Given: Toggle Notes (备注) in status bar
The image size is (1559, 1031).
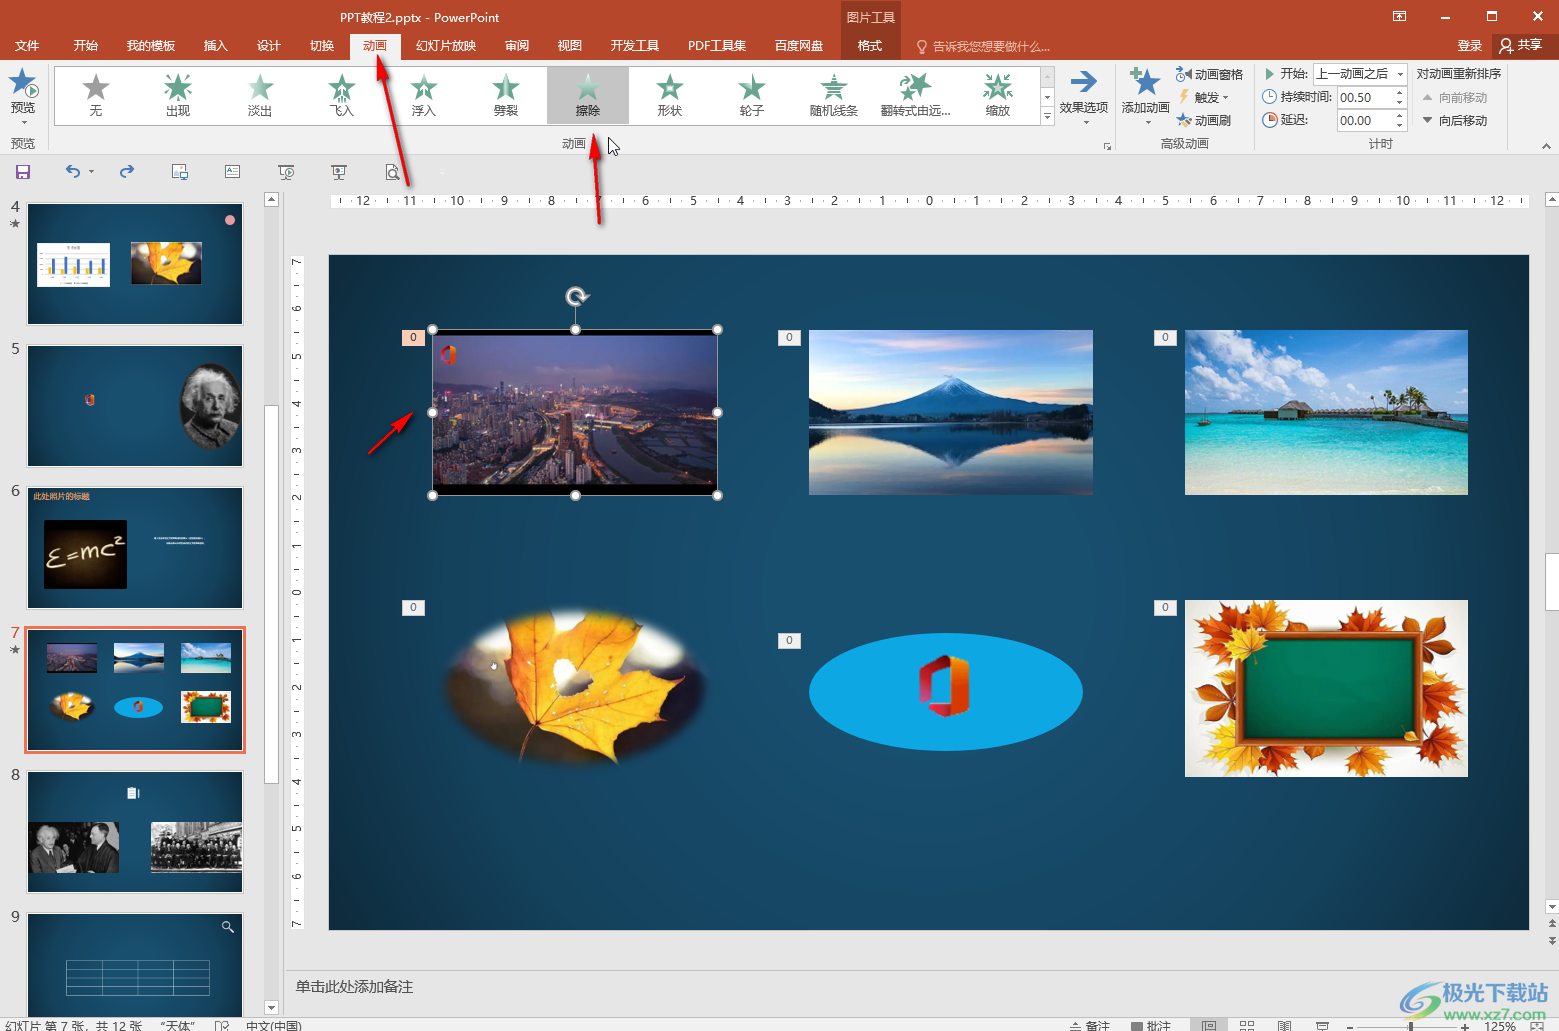Looking at the screenshot, I should [1090, 1025].
